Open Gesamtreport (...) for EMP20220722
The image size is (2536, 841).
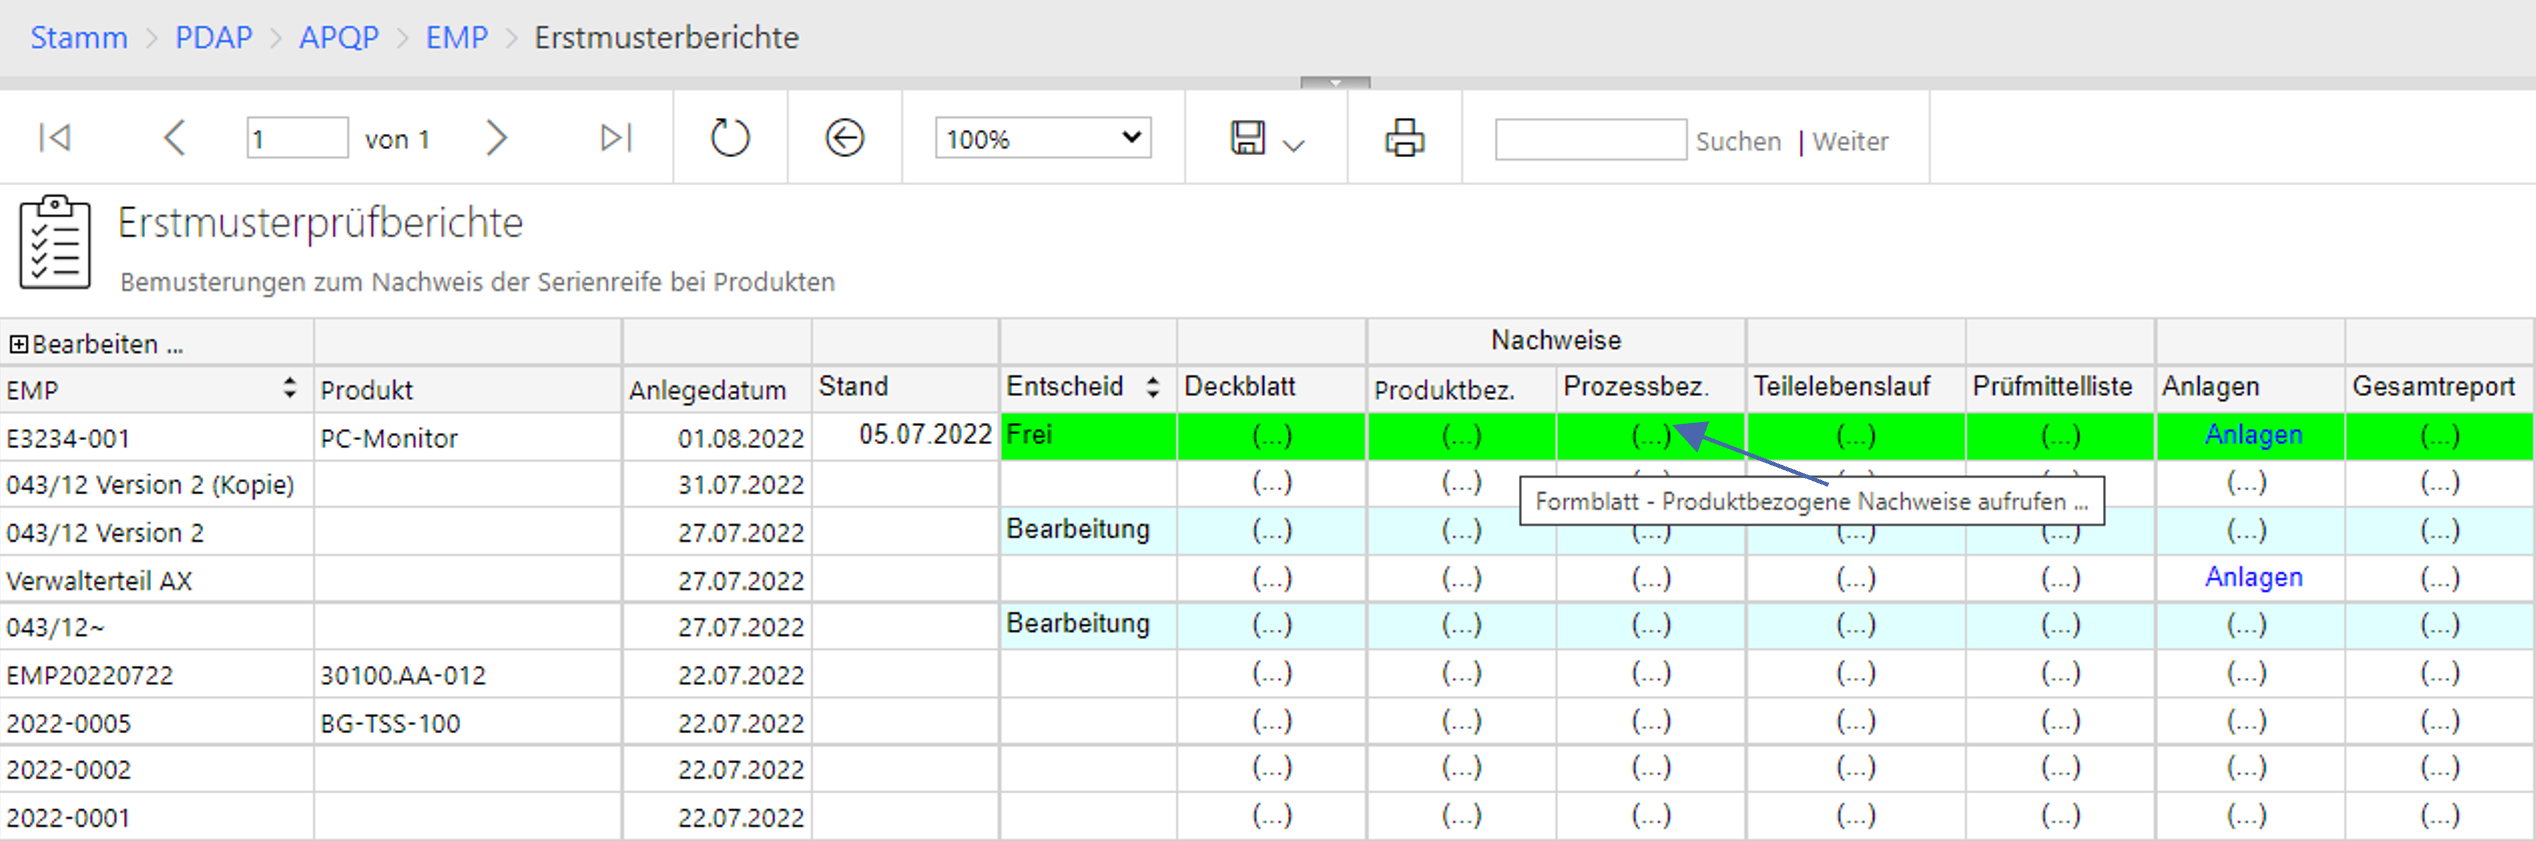(x=2440, y=673)
